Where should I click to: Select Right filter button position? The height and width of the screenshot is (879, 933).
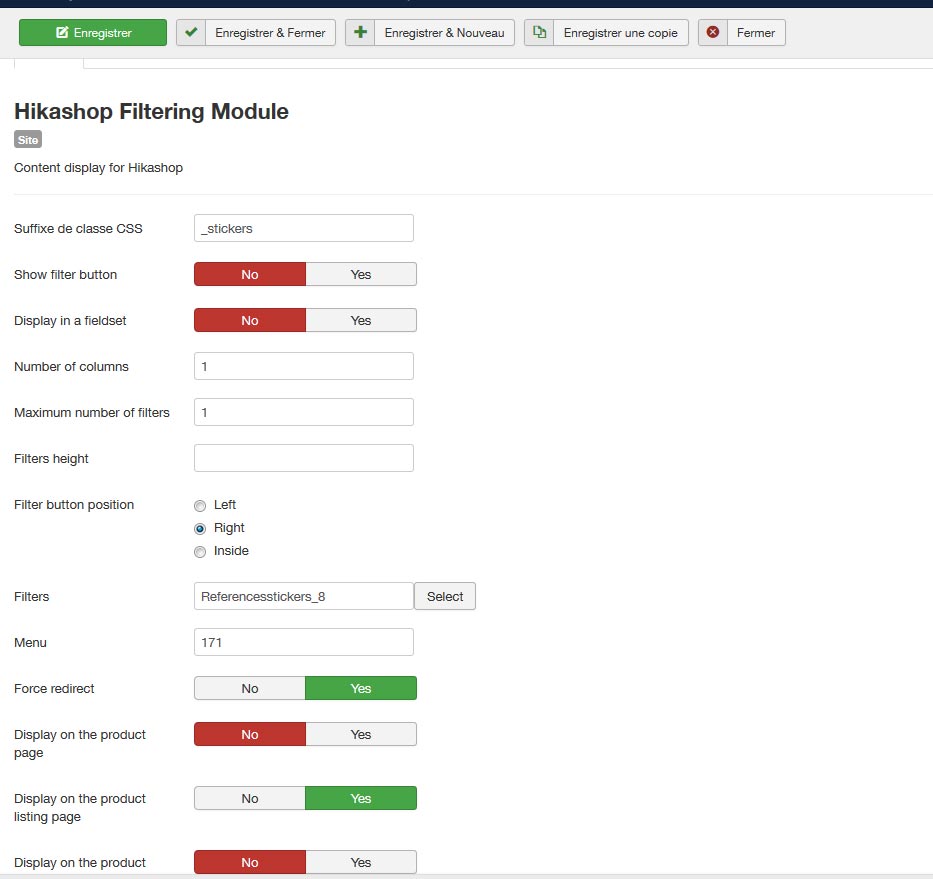(200, 528)
